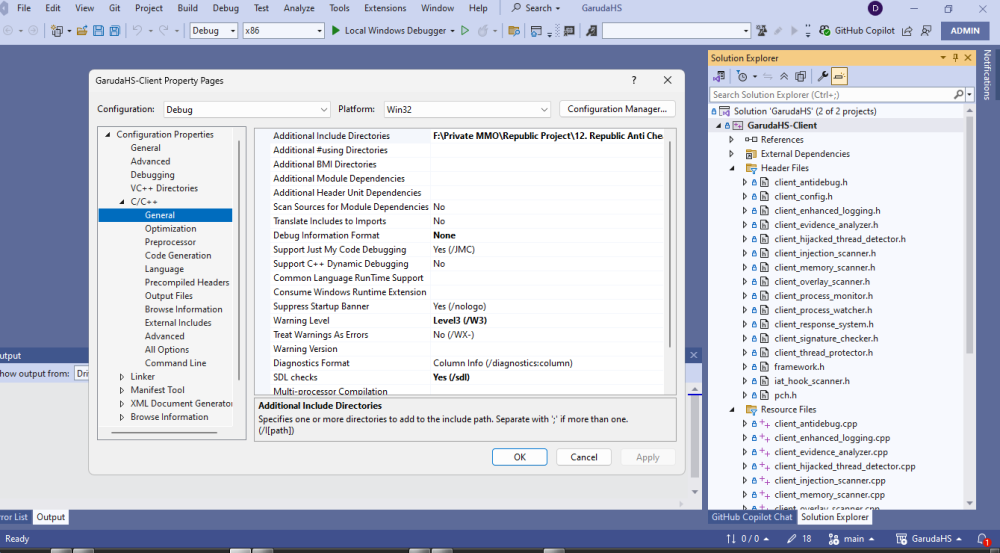This screenshot has width=1000, height=553.
Task: Start with the green Local Windows Debugger arrow
Action: [335, 31]
